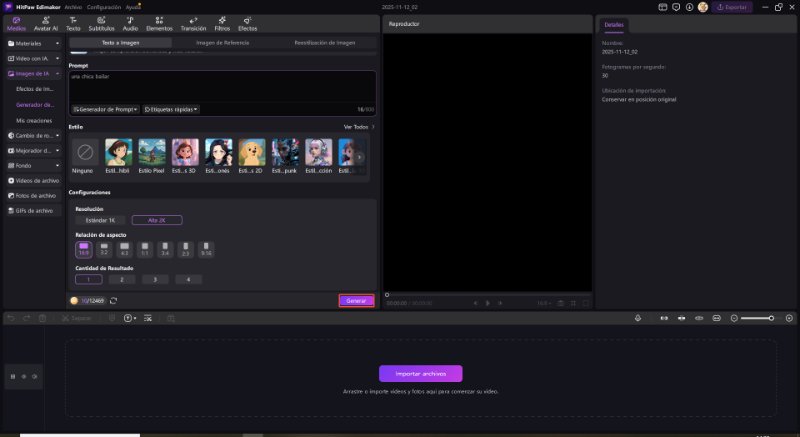Click the Efectos toolbar icon
Screen dimensions: 800x437
point(247,24)
